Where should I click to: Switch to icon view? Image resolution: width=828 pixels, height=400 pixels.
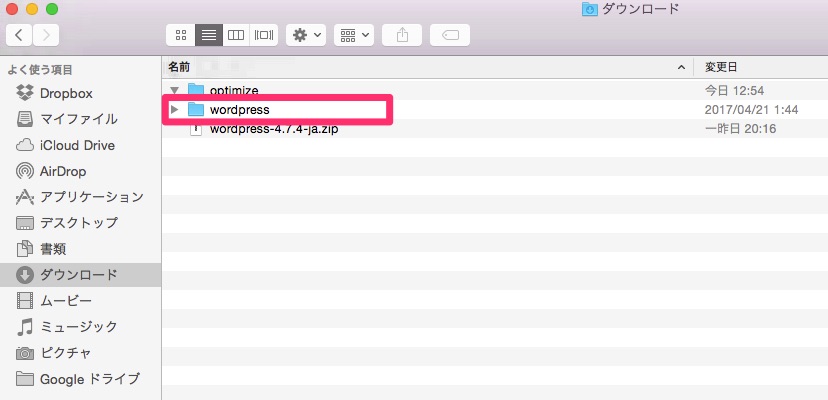(x=181, y=35)
